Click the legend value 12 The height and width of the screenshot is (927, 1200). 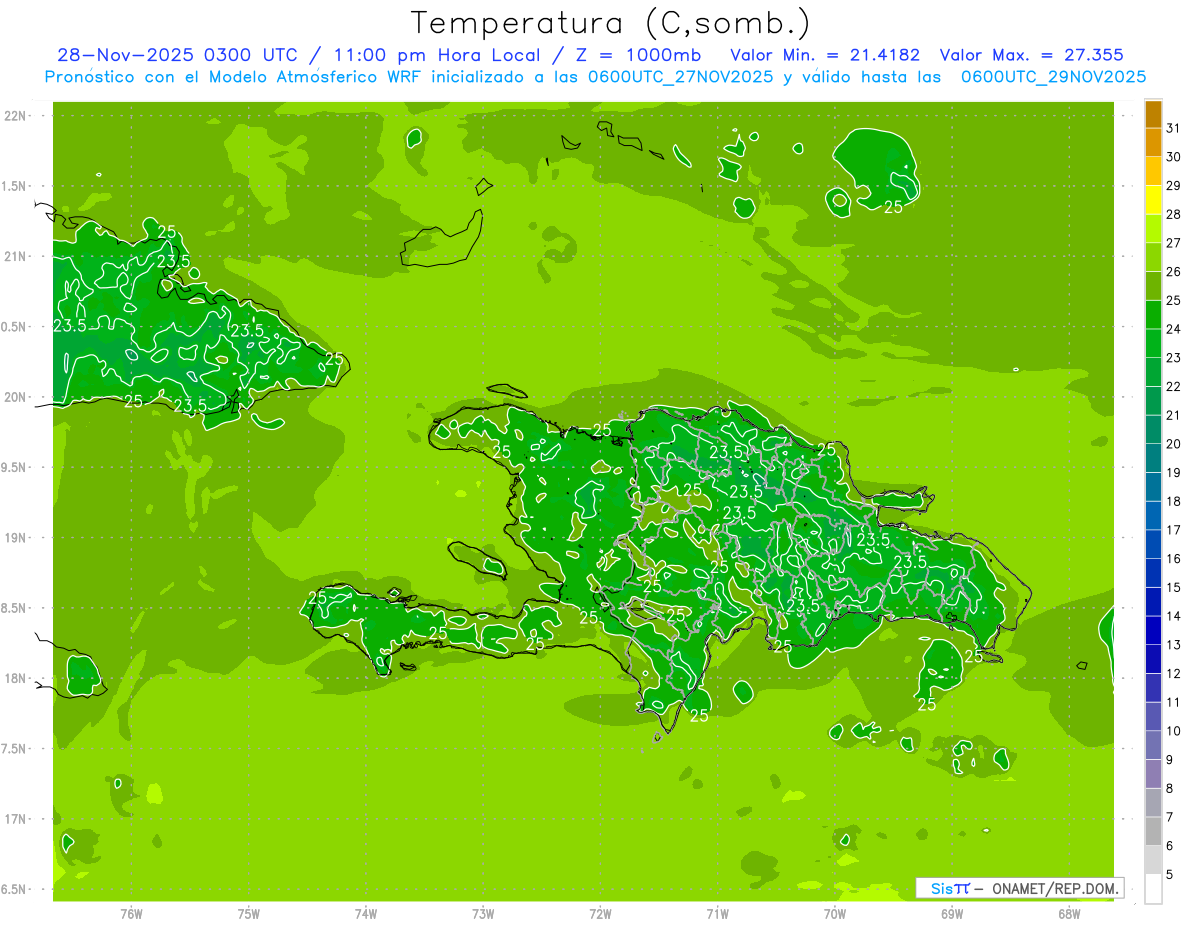(1173, 674)
